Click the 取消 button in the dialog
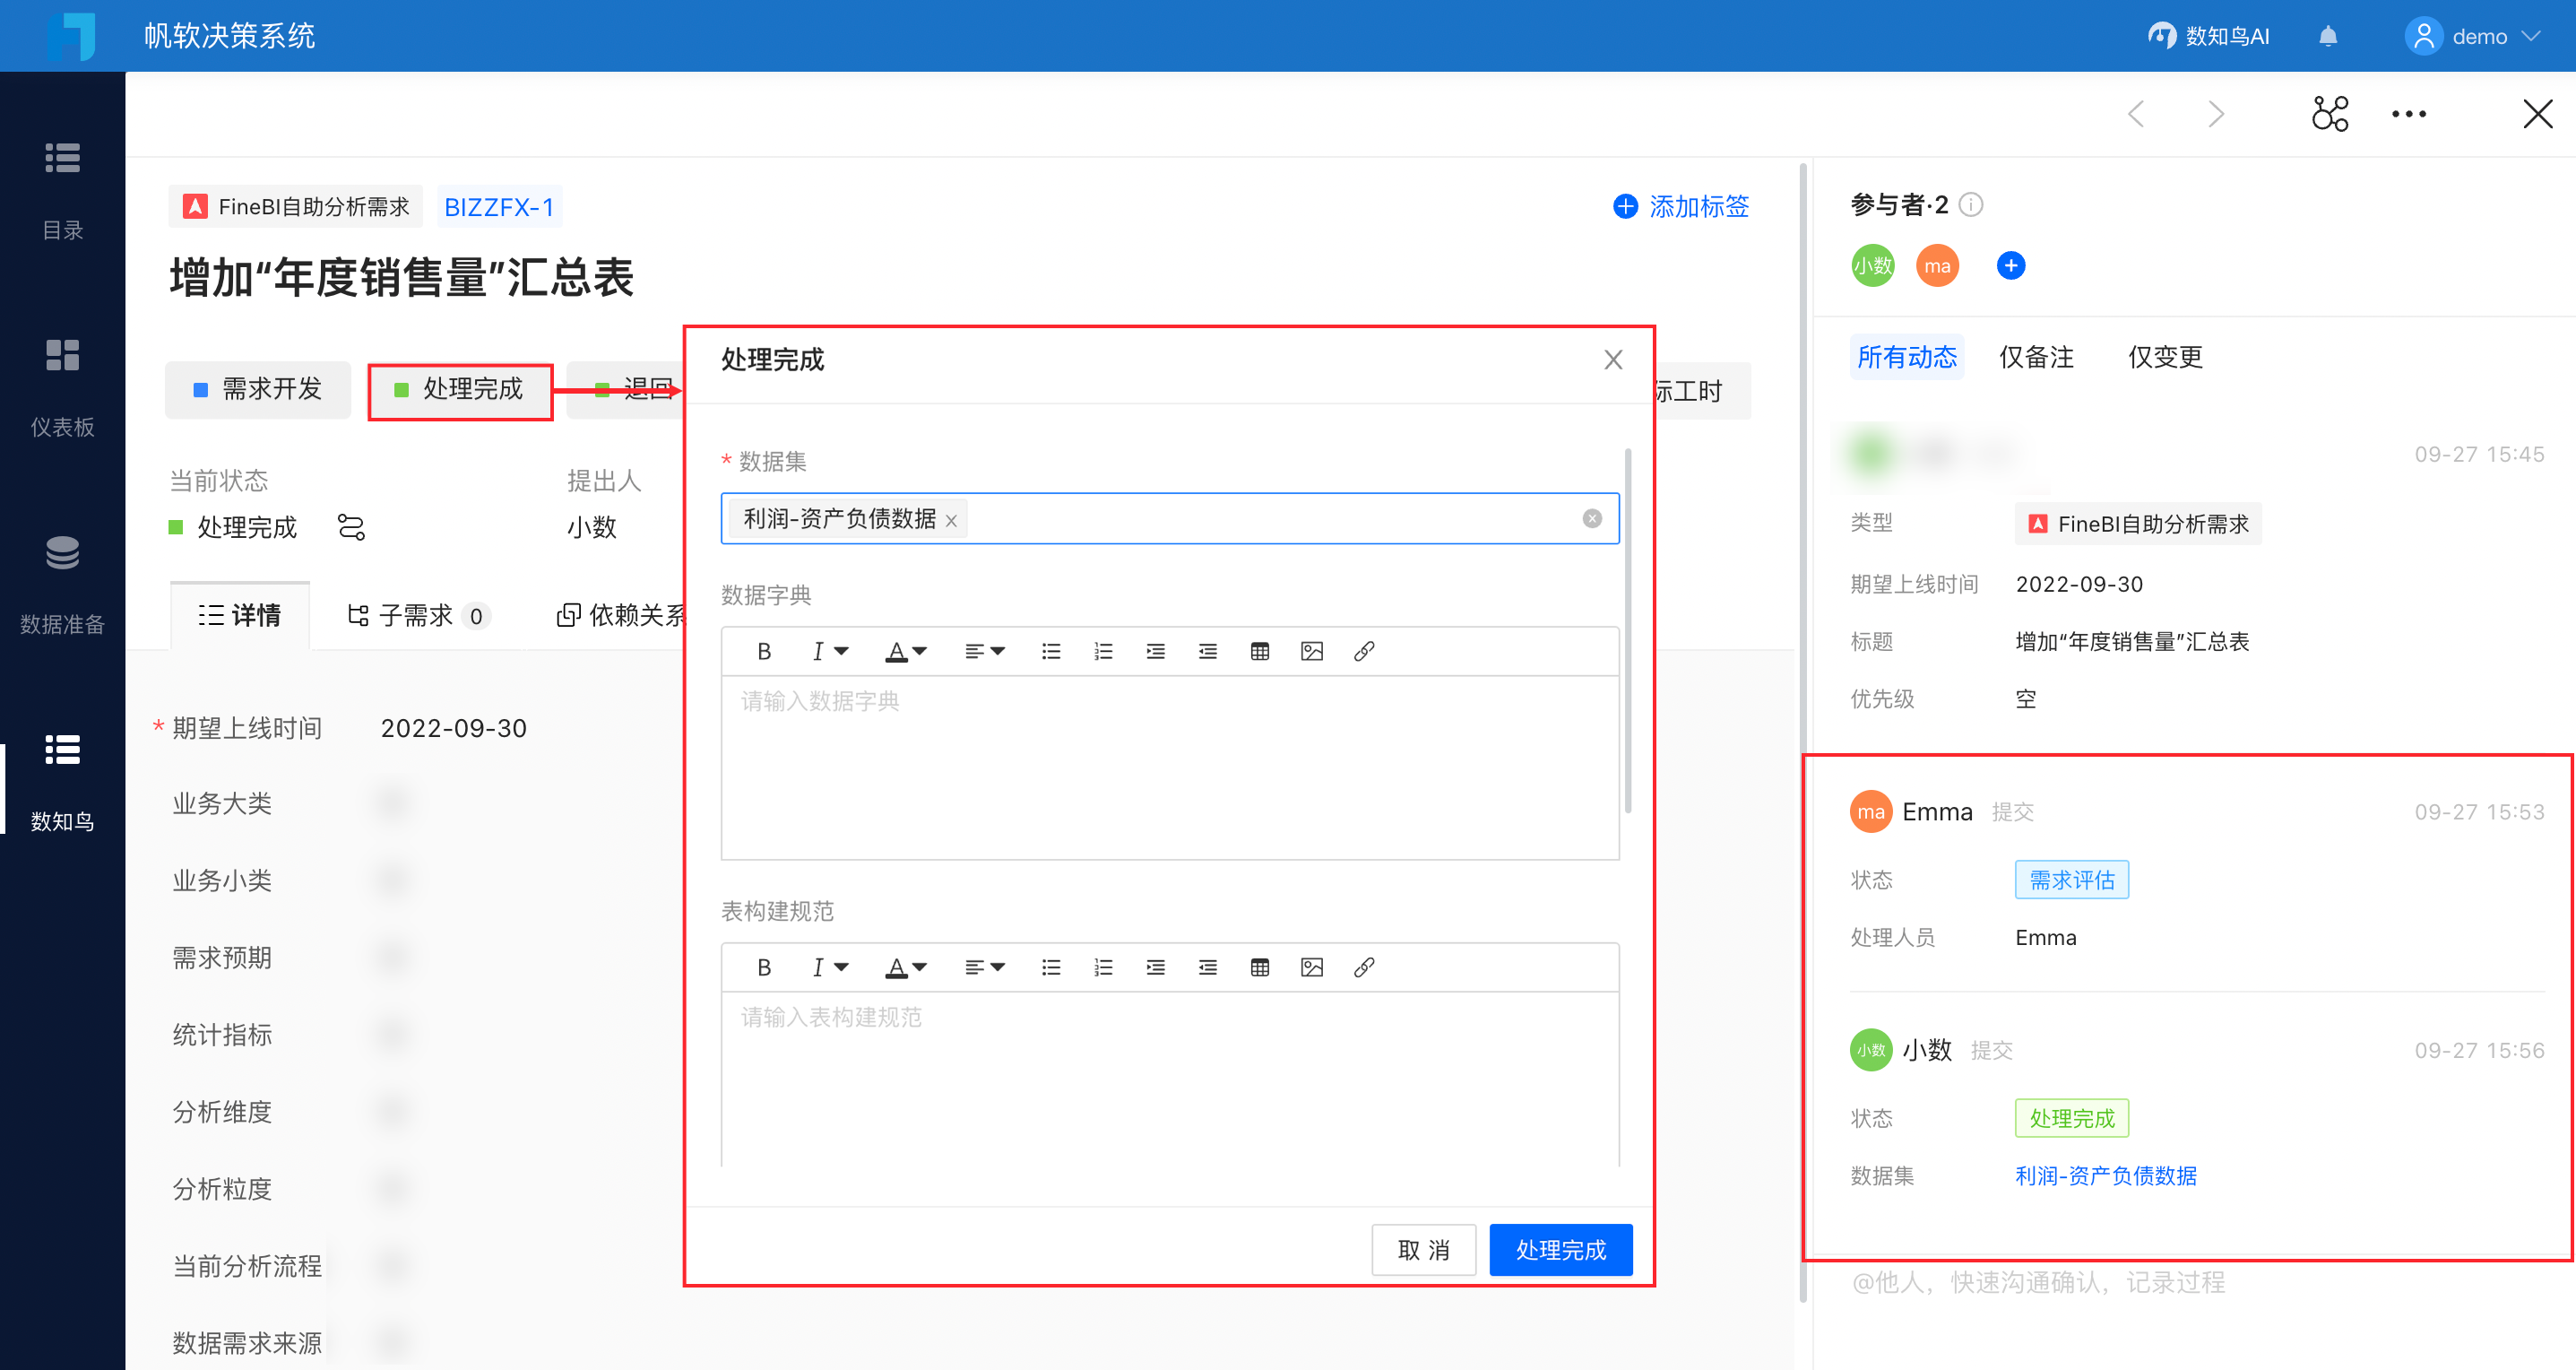2576x1370 pixels. [x=1422, y=1250]
